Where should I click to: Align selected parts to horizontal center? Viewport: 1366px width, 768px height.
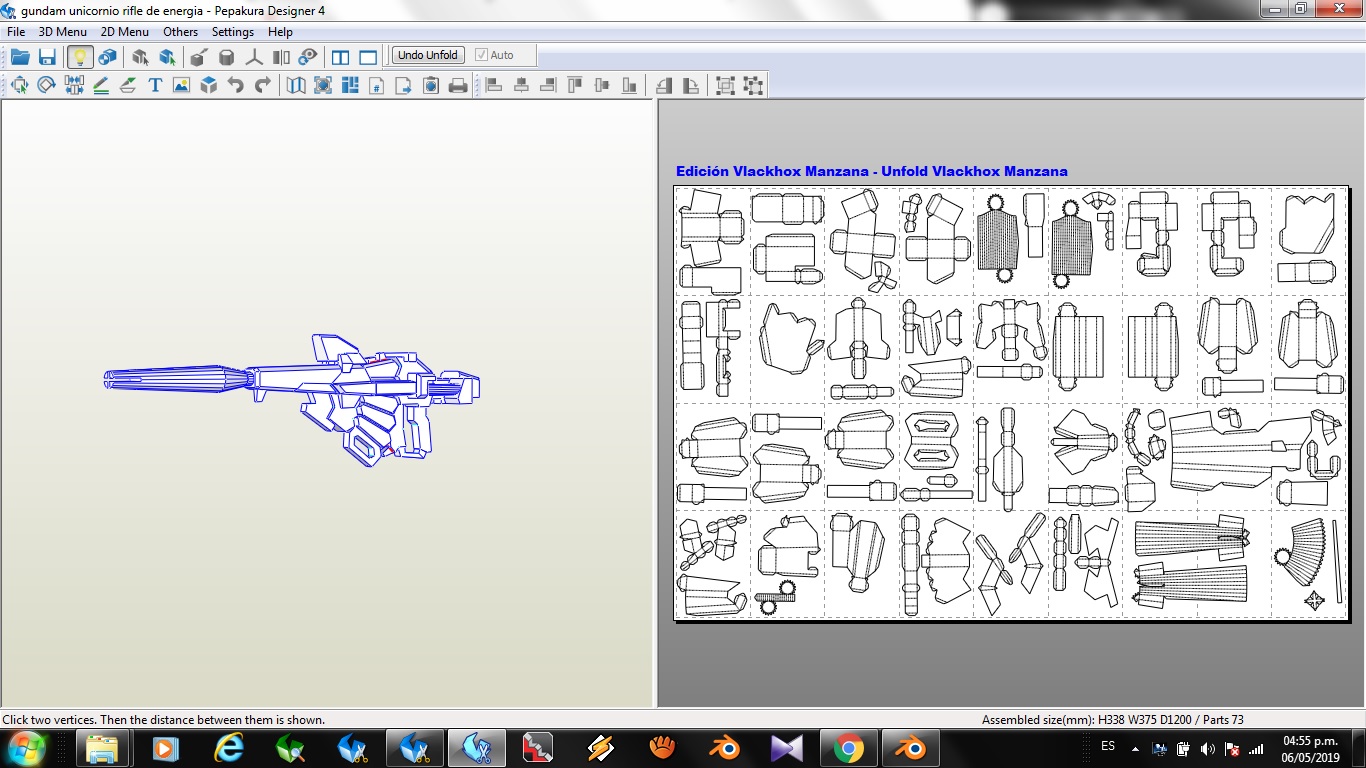pyautogui.click(x=521, y=86)
